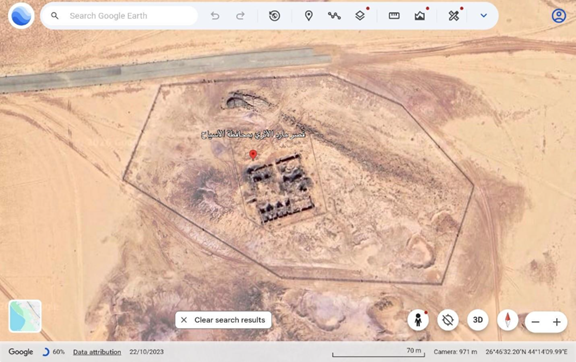Undo the last action

215,16
